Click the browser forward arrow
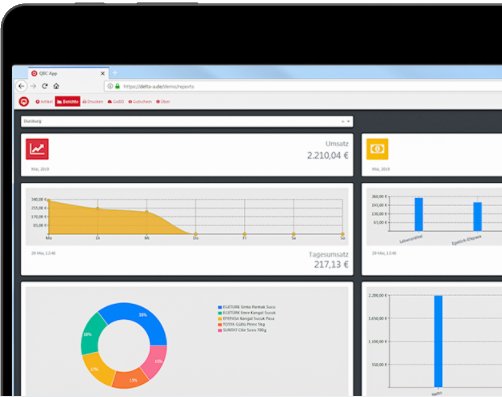The width and height of the screenshot is (502, 397). pyautogui.click(x=33, y=86)
